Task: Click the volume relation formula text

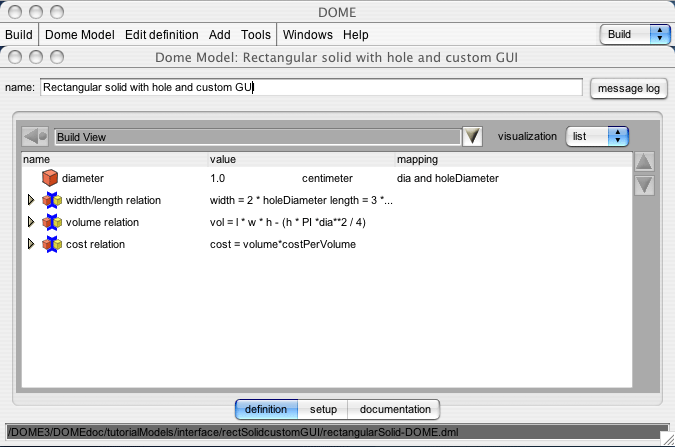Action: pos(288,222)
